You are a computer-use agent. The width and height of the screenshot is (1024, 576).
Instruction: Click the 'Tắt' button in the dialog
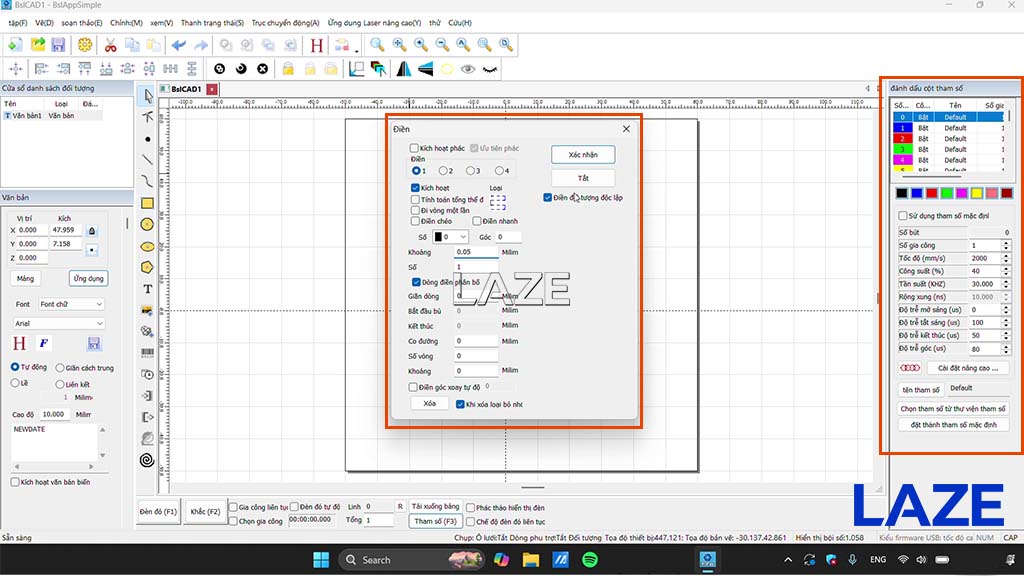[583, 178]
